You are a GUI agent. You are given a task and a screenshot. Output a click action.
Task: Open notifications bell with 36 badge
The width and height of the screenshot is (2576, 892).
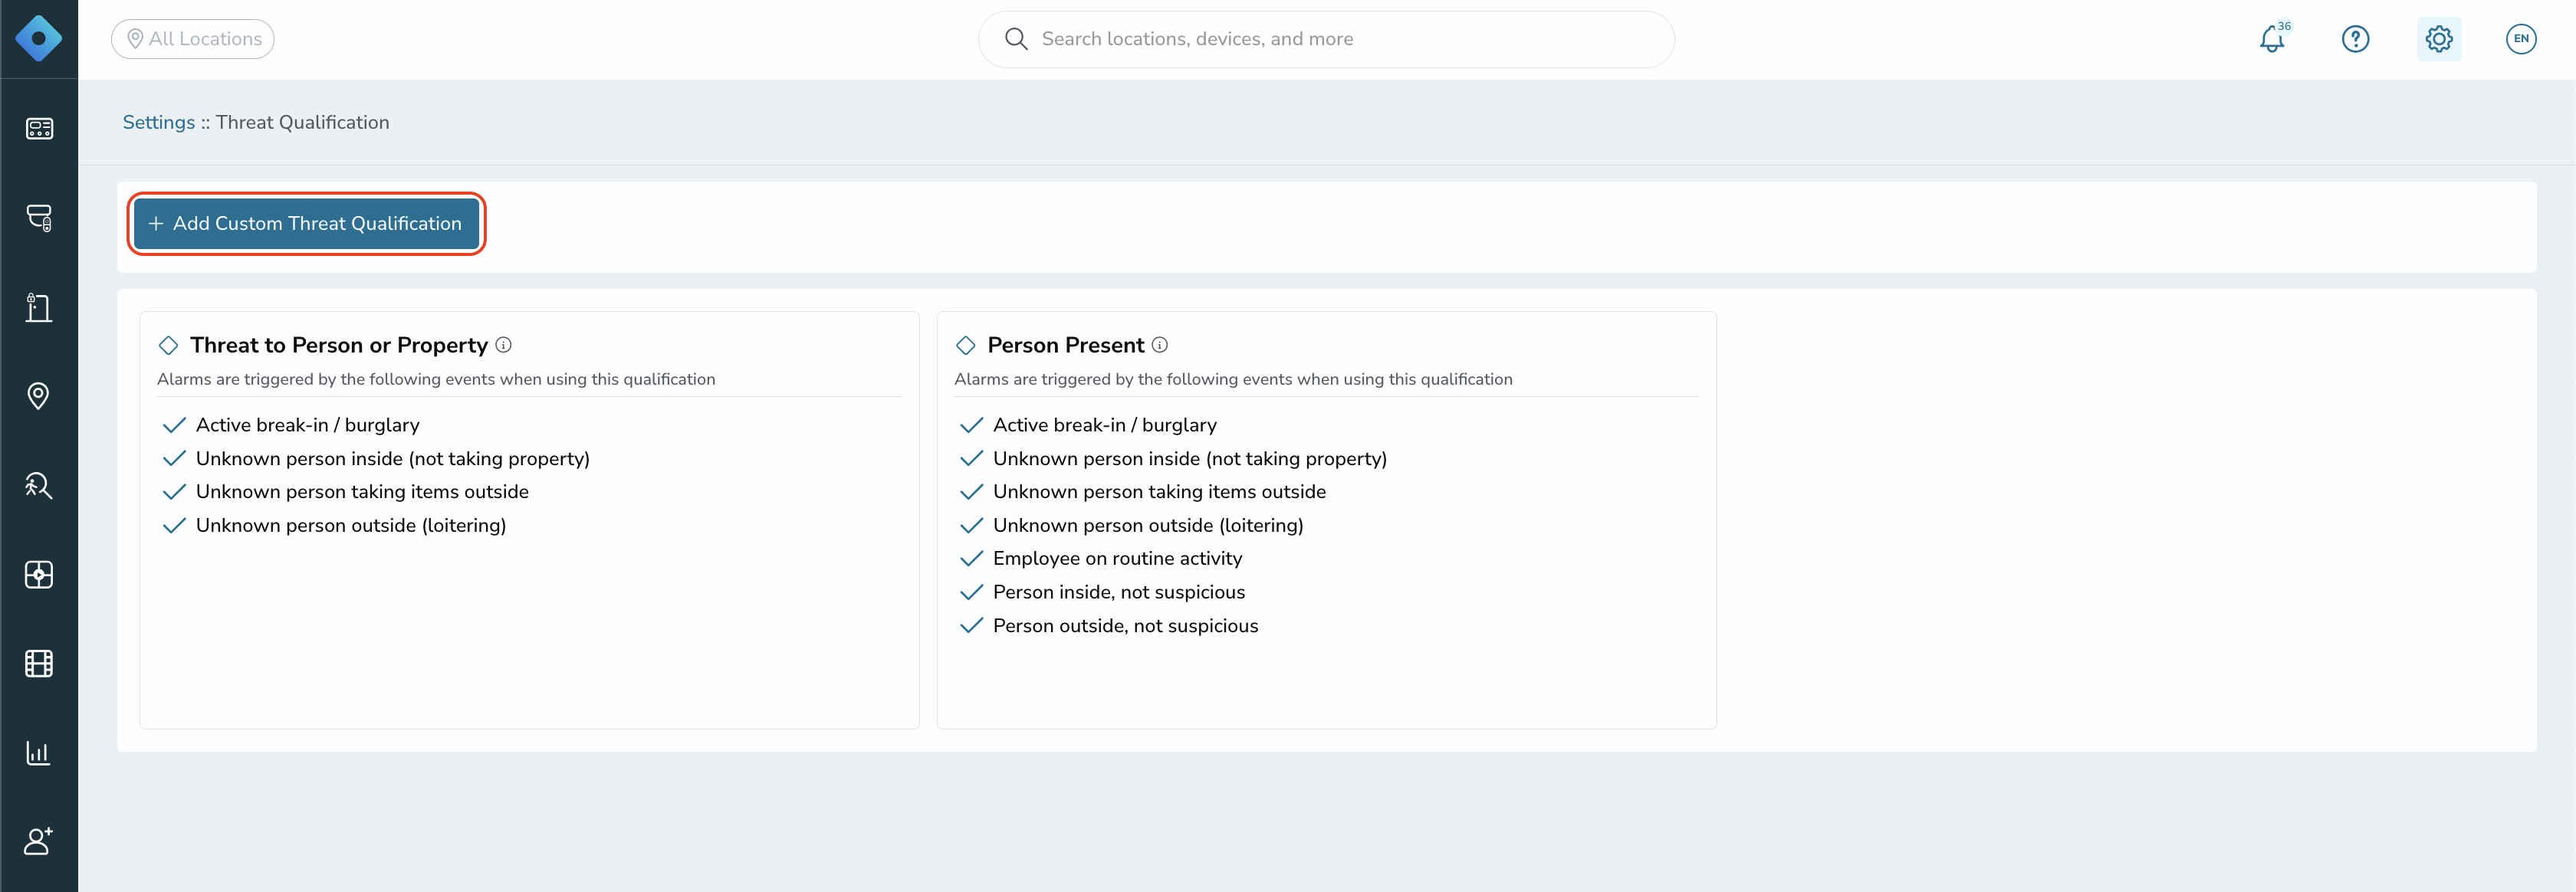pos(2272,39)
